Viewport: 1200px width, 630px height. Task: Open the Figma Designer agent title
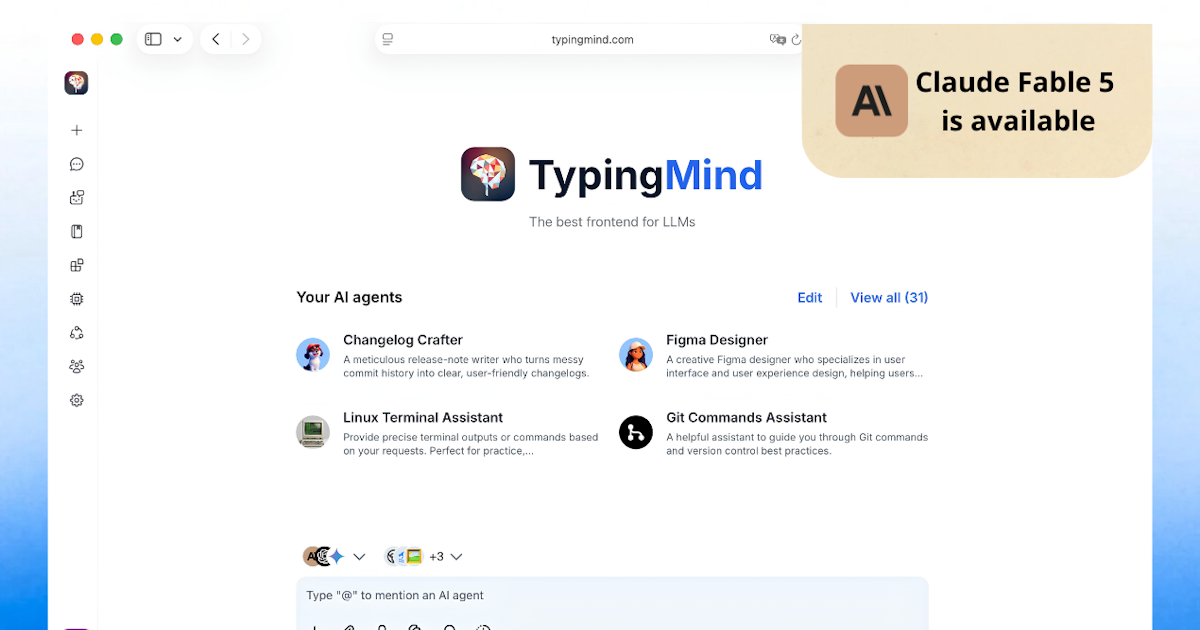pyautogui.click(x=717, y=340)
